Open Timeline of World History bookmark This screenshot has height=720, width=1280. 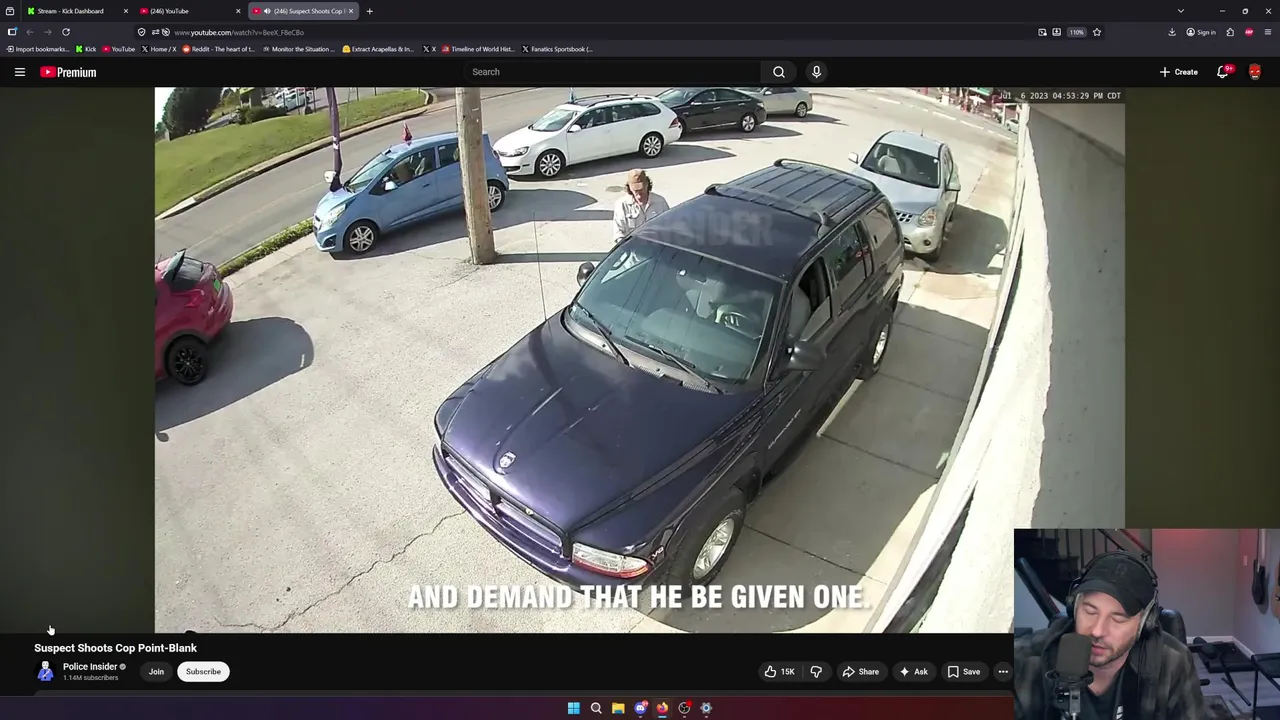[477, 49]
